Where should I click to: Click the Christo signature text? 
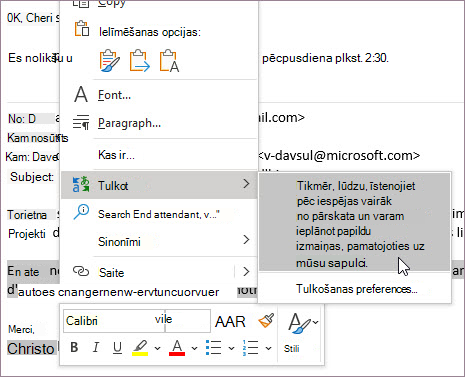pyautogui.click(x=31, y=349)
